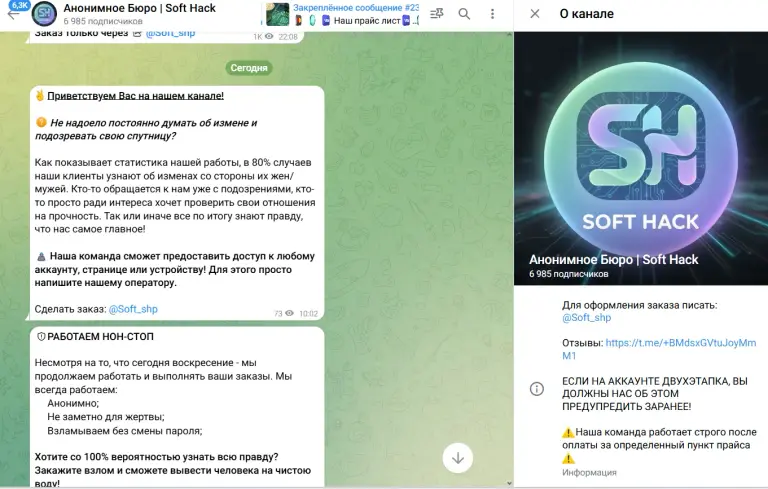Click the РАБОТАЕМ НОН-СТОП message heading
Screen dimensions: 768x489
100,337
